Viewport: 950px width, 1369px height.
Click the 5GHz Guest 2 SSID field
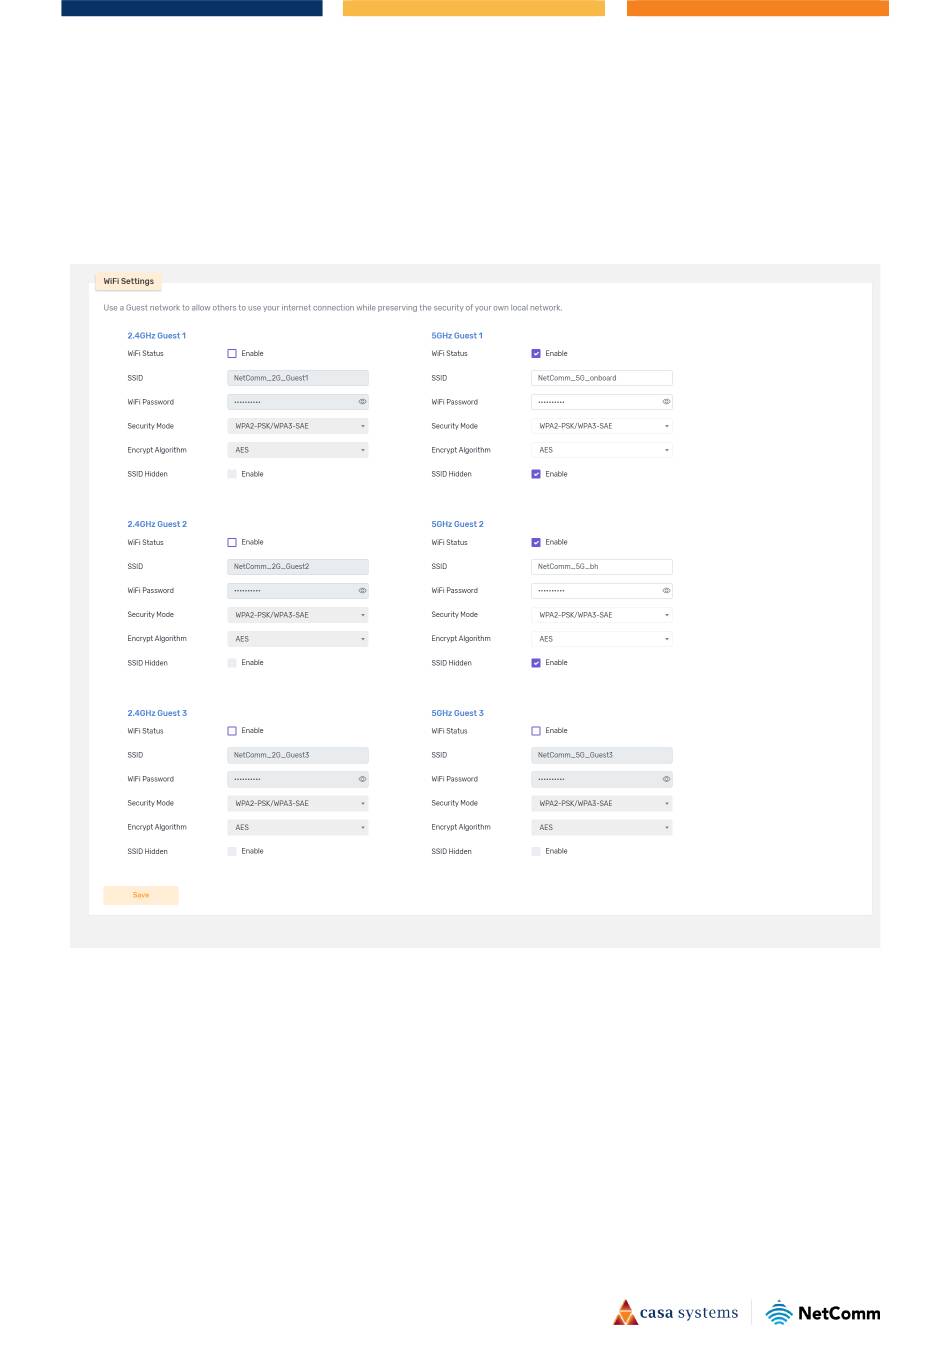[601, 567]
